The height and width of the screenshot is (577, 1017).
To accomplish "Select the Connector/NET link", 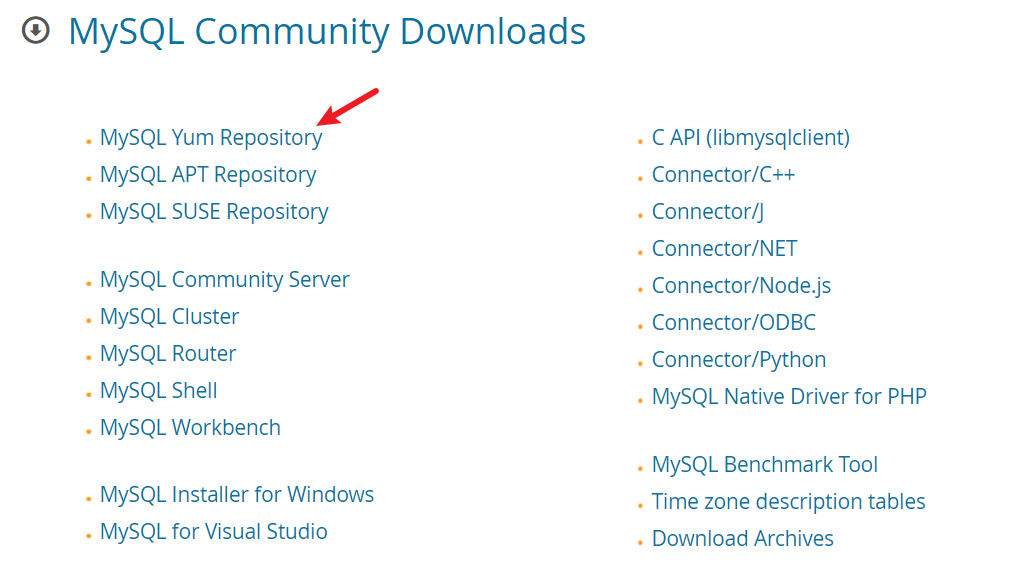I will click(724, 249).
